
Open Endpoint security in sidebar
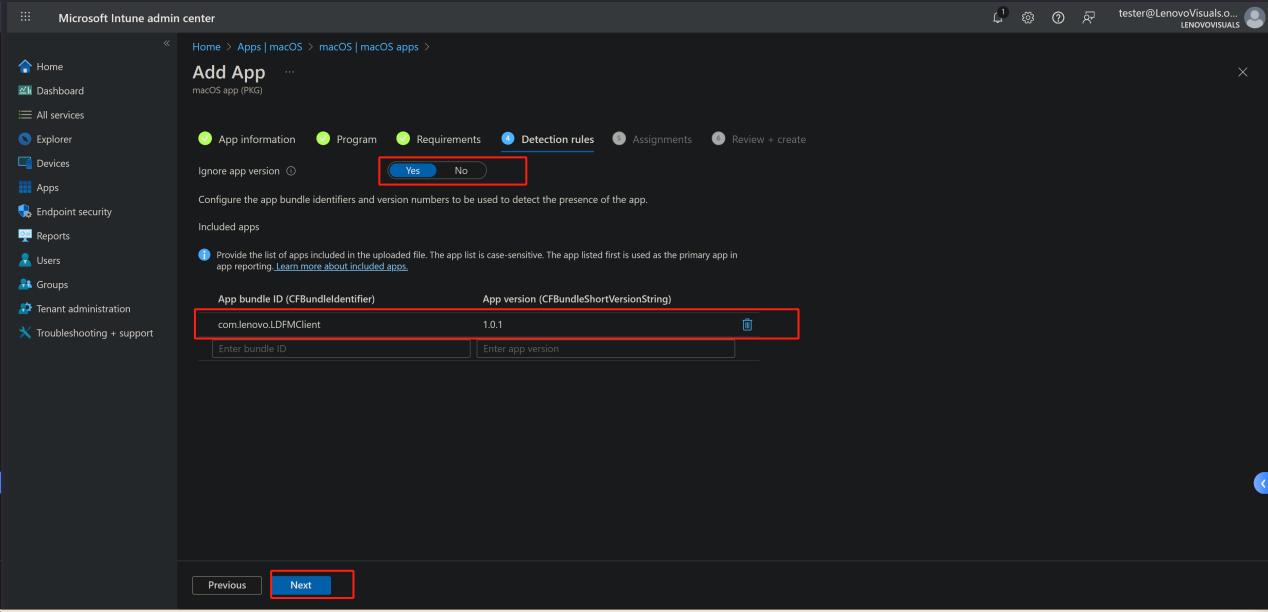[74, 212]
